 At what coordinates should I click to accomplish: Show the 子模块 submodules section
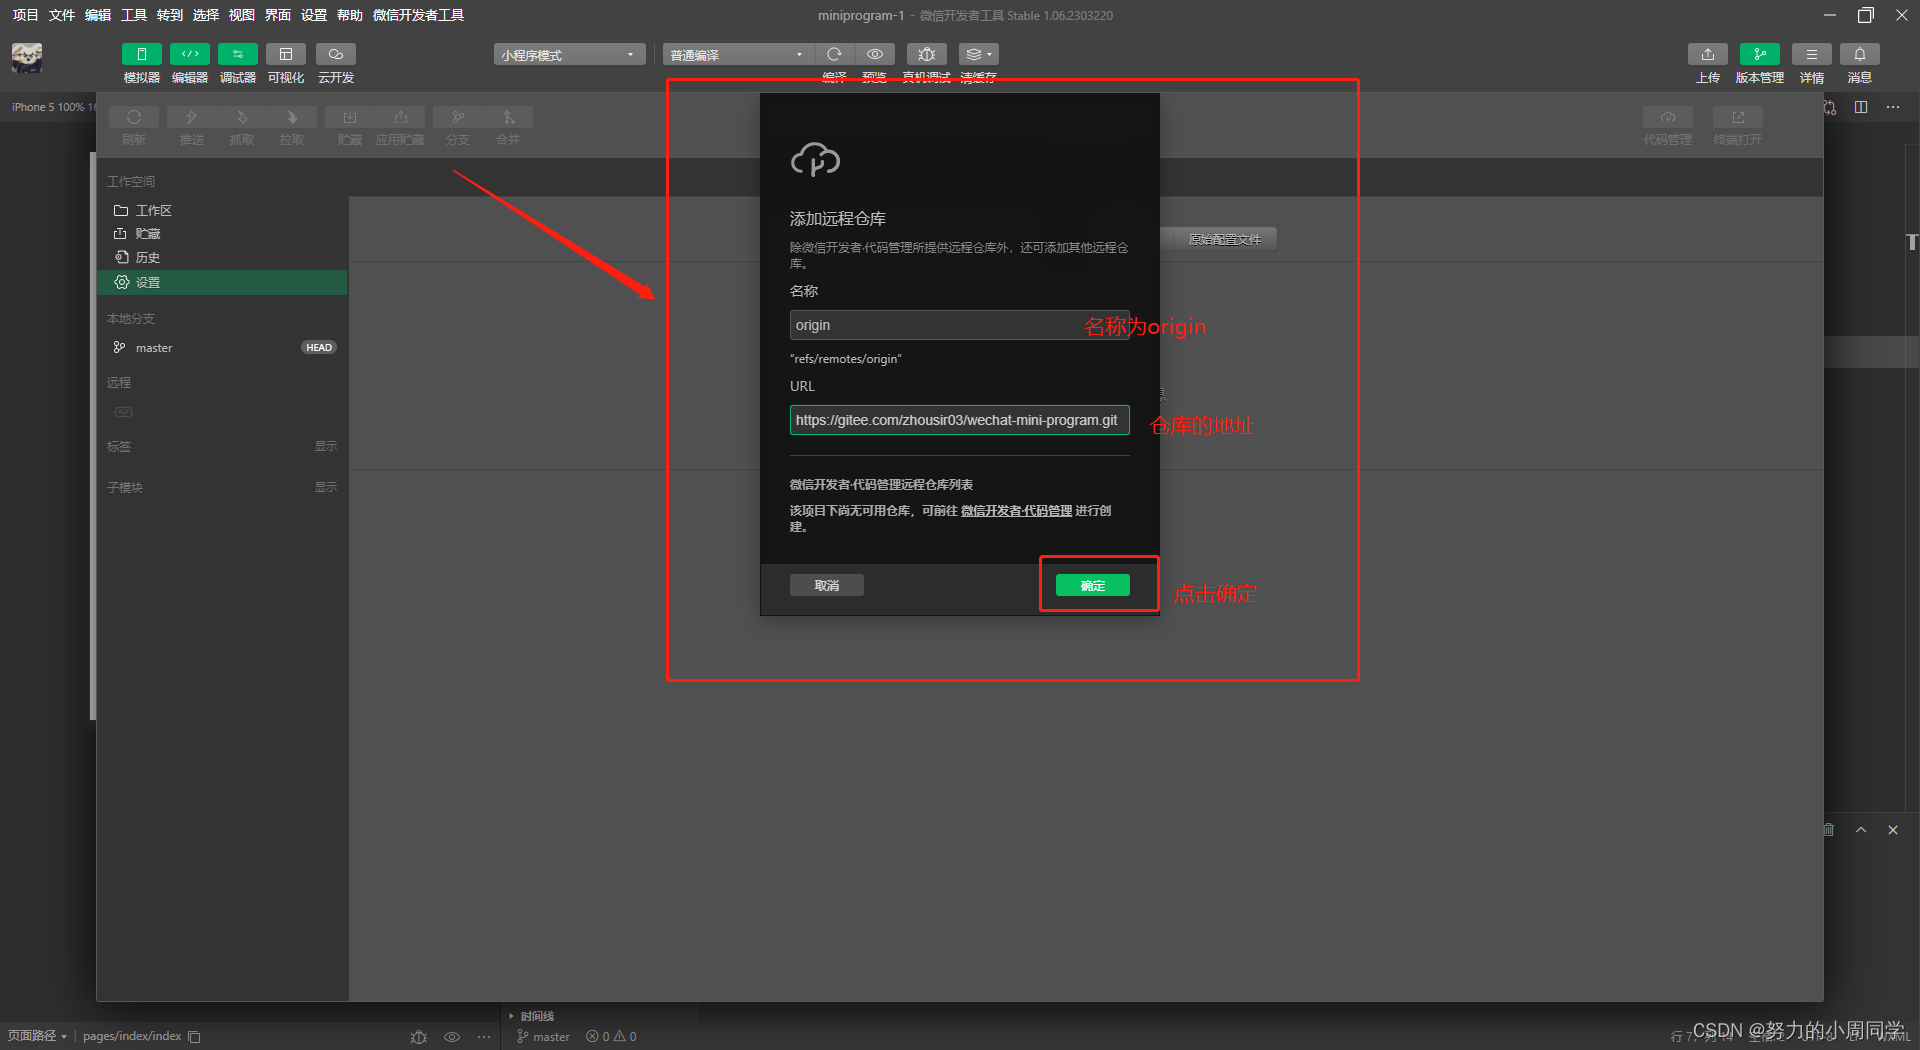pyautogui.click(x=326, y=487)
